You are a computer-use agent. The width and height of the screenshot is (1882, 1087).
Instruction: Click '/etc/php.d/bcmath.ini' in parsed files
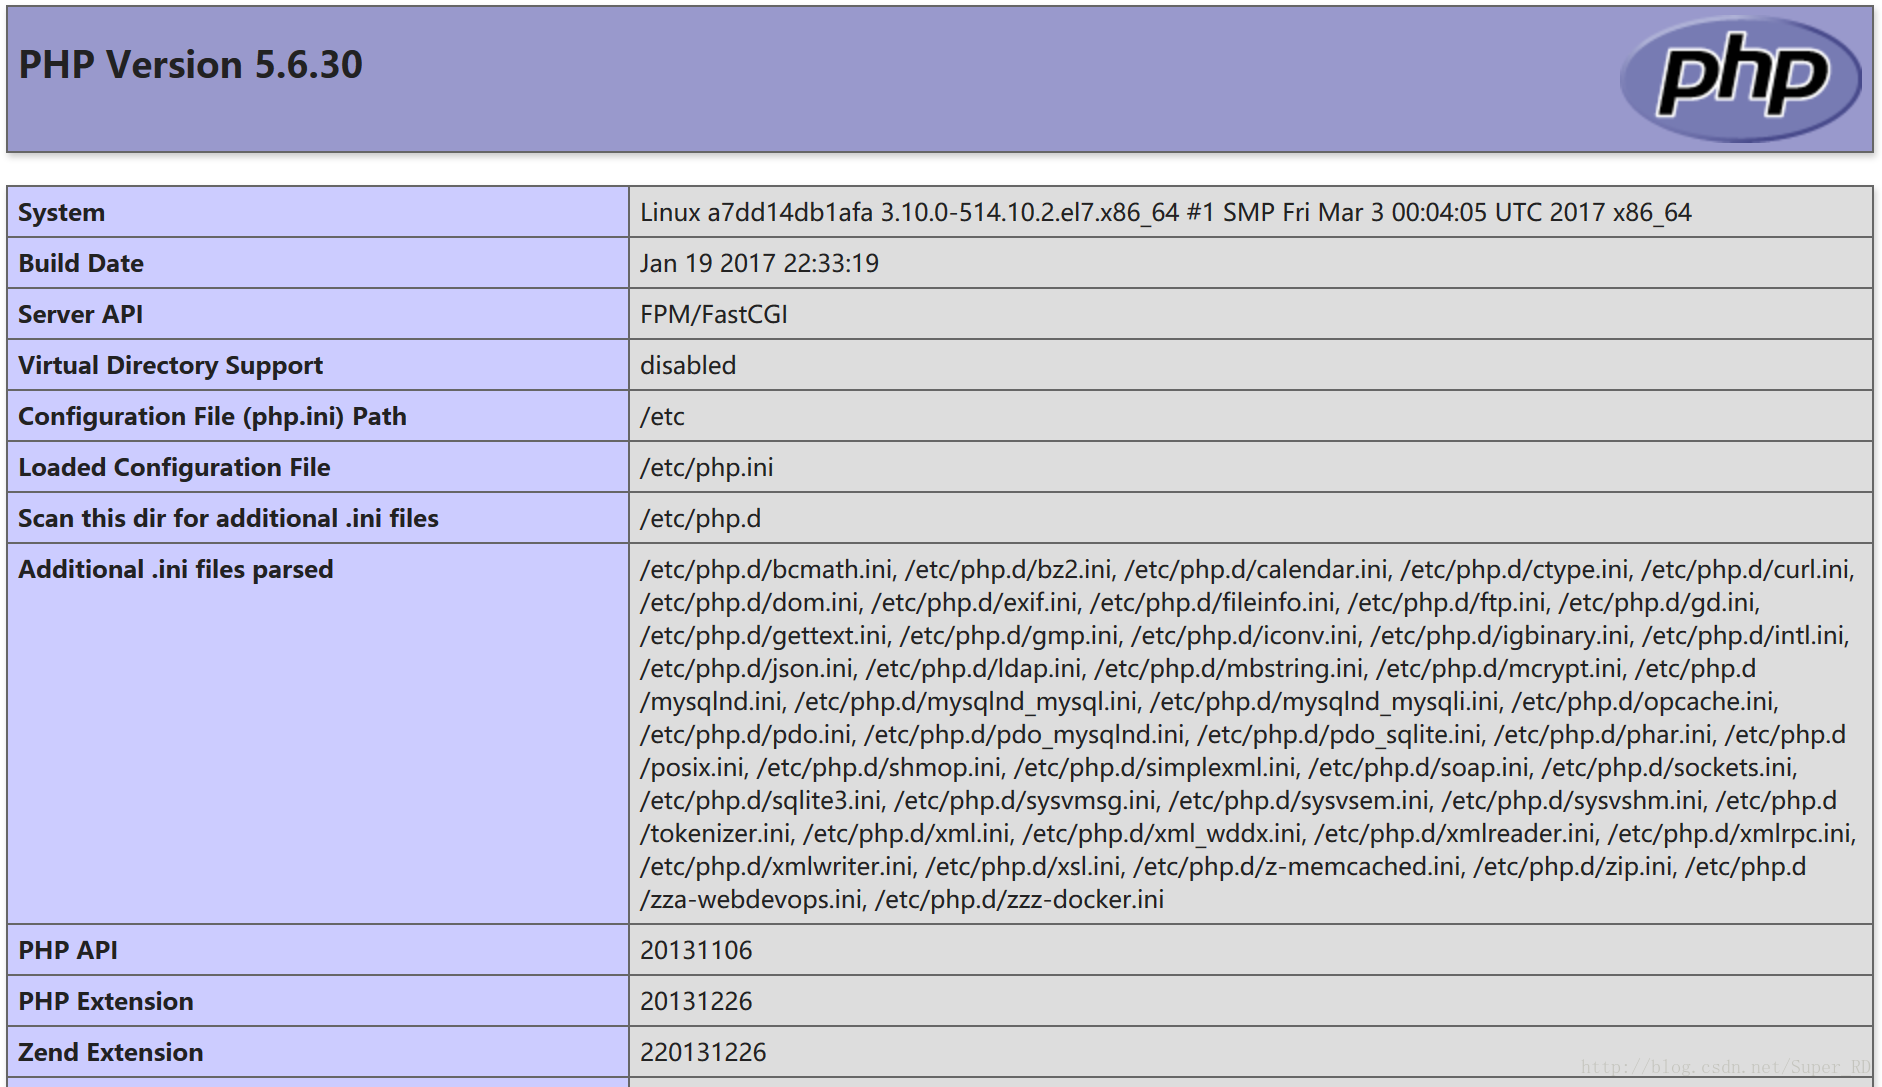(x=766, y=570)
